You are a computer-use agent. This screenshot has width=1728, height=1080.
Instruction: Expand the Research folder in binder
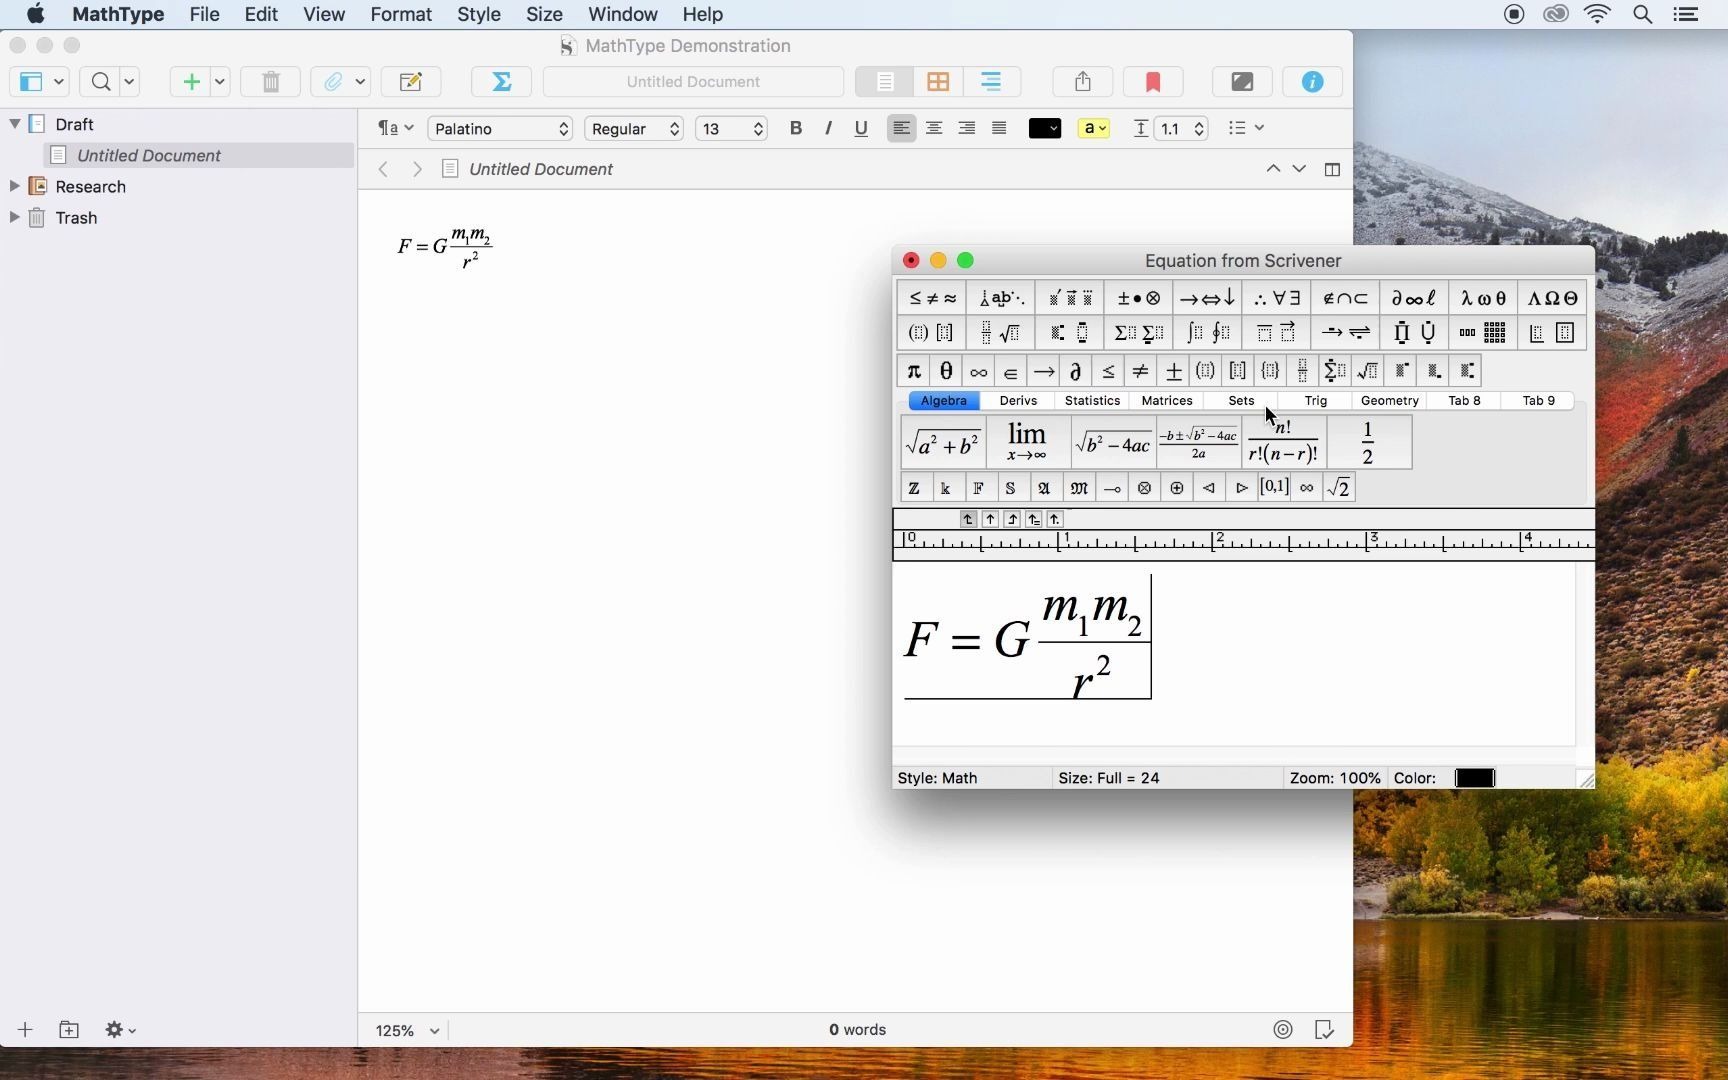(x=15, y=186)
